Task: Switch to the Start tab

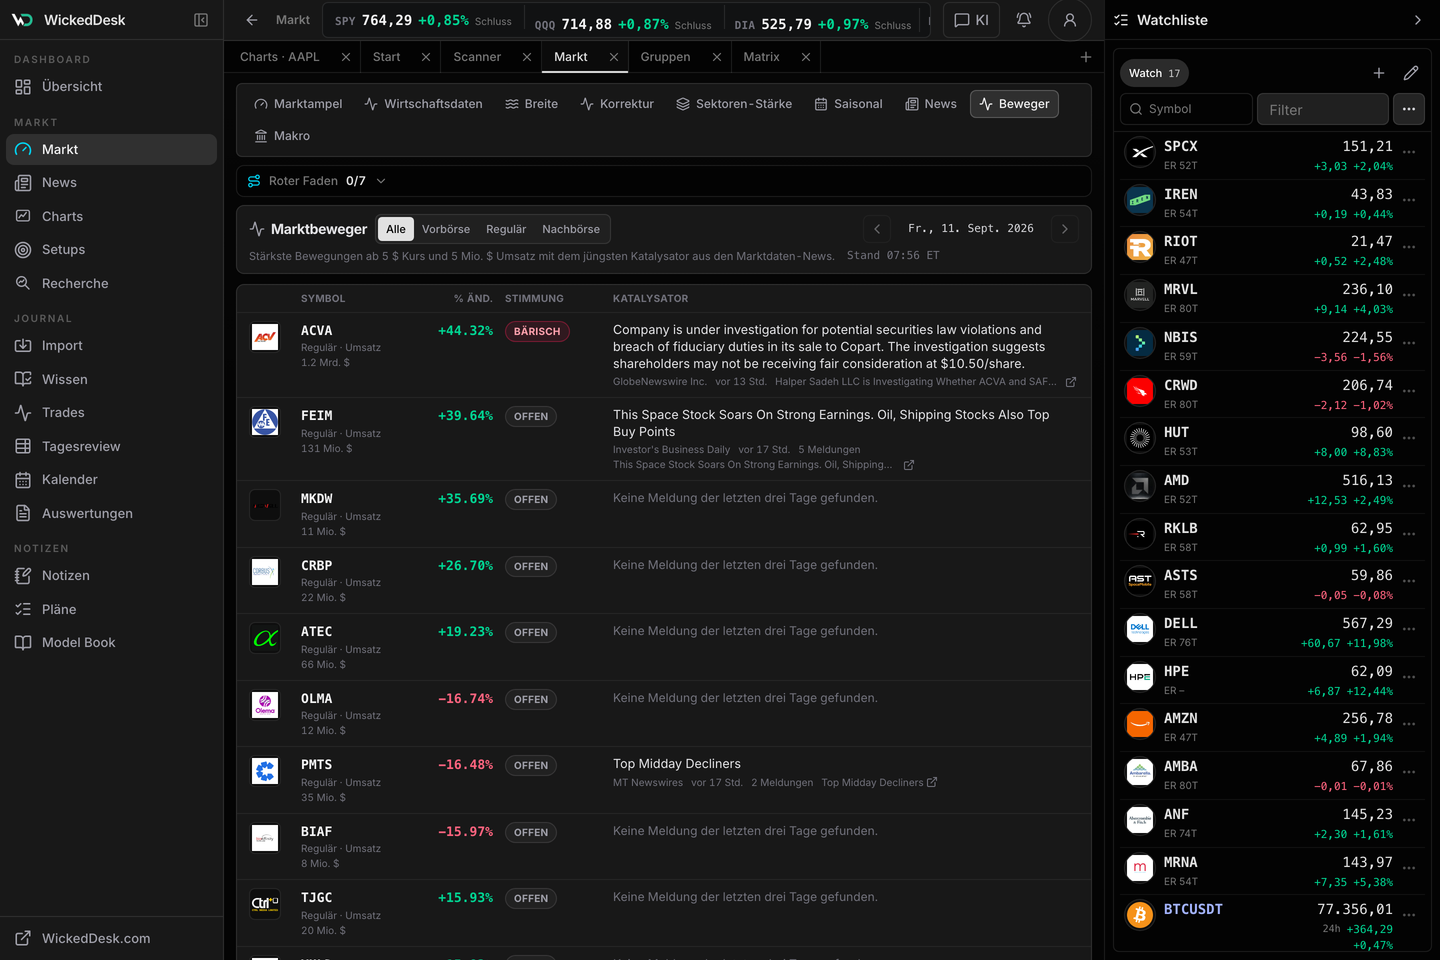Action: (387, 57)
